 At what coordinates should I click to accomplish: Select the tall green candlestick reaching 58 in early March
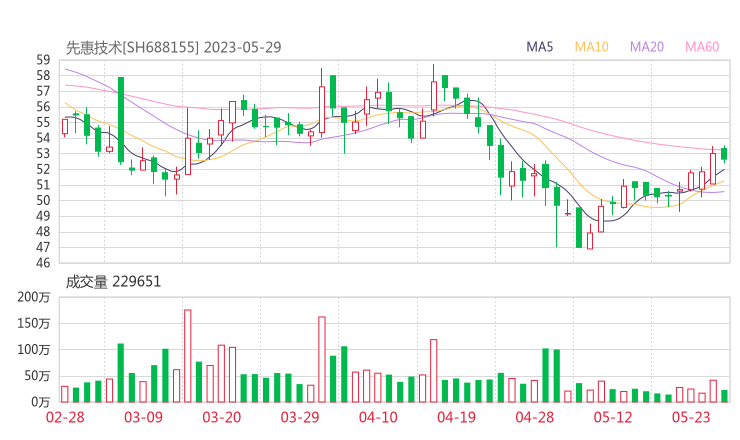[x=121, y=120]
